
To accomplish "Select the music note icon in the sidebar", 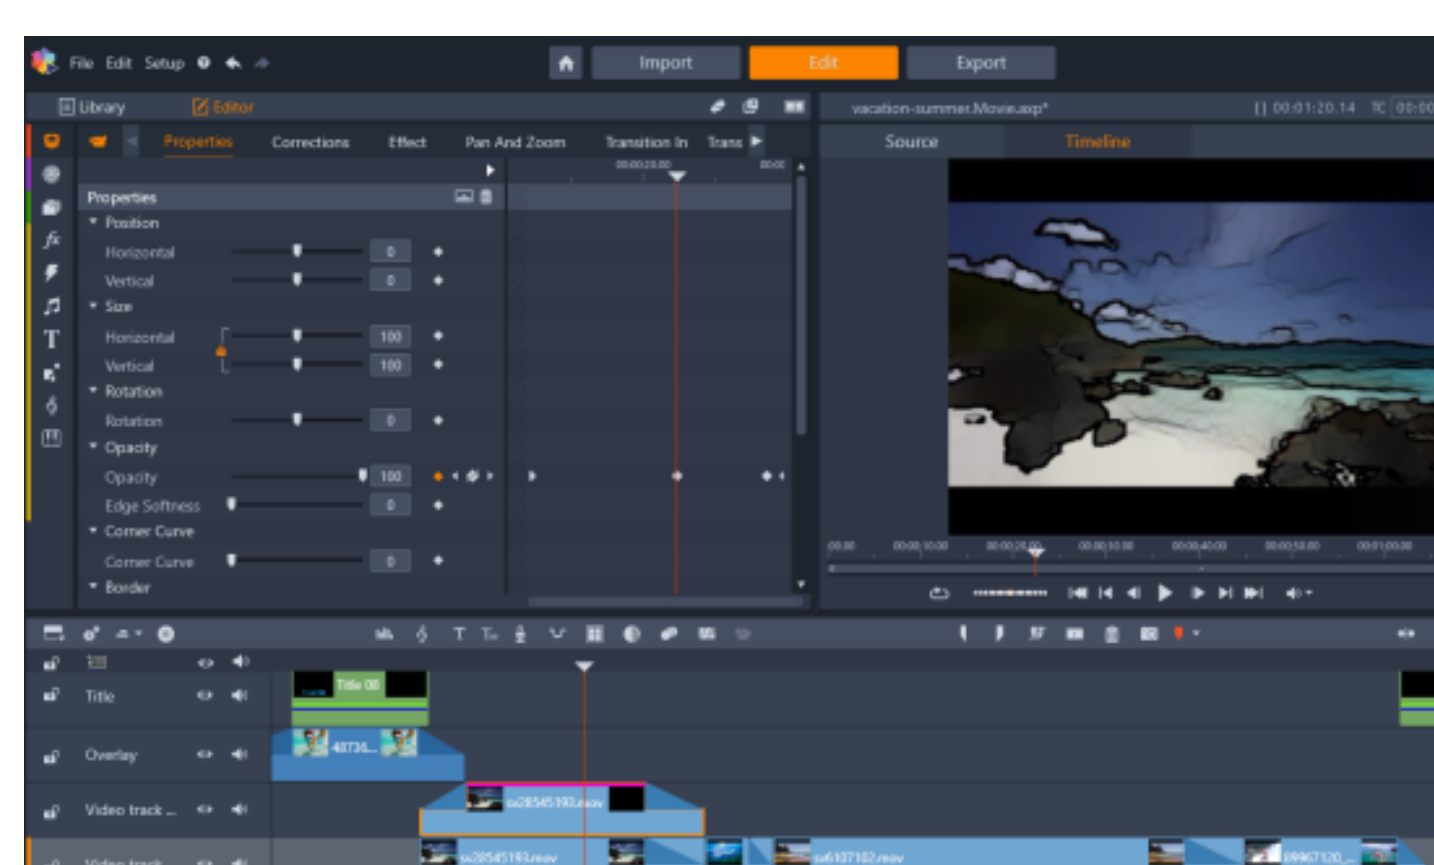I will 52,306.
